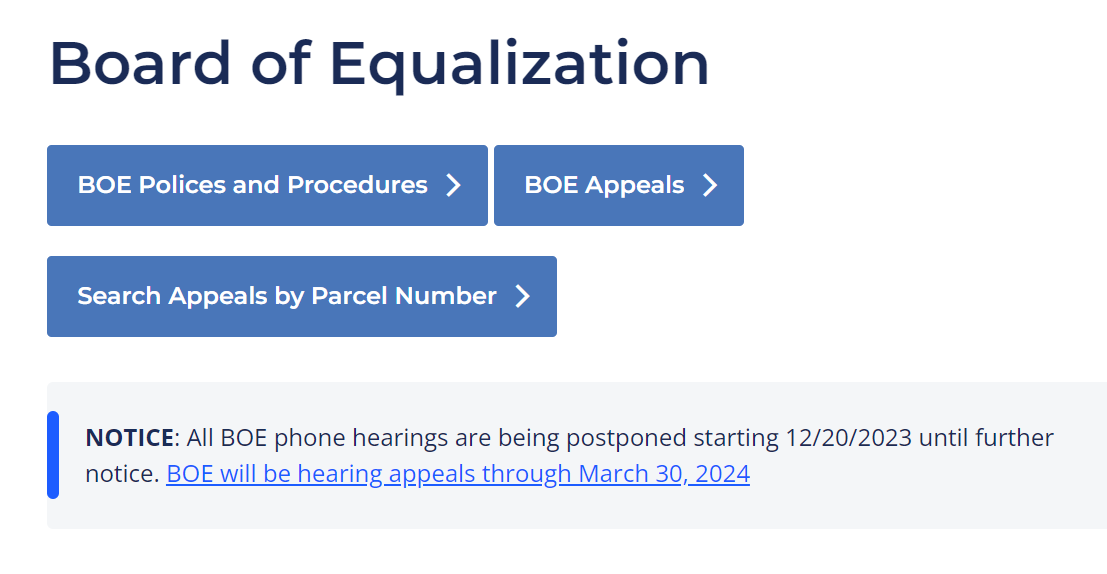Click the blue vertical bar beside the notice
This screenshot has width=1107, height=574.
[53, 455]
